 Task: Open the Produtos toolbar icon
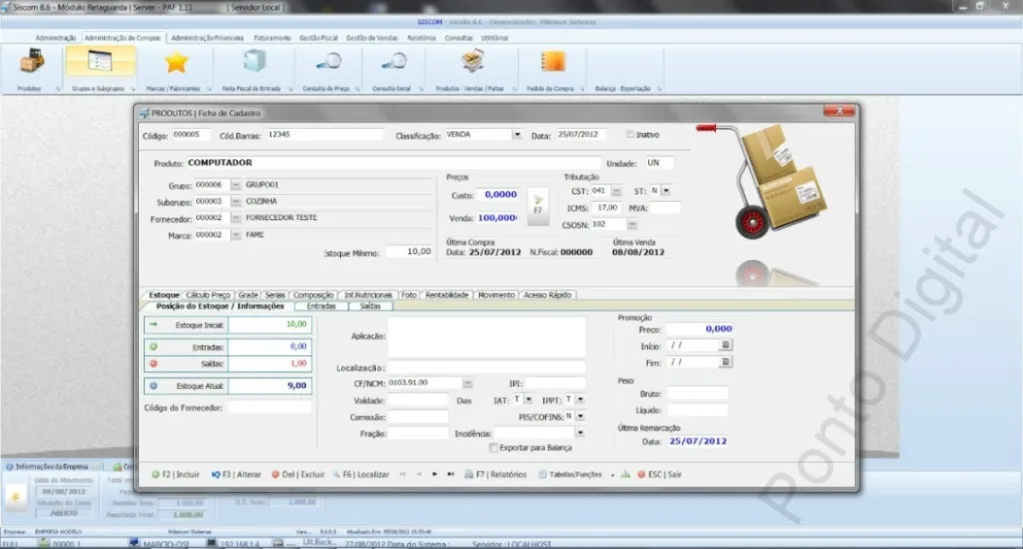click(31, 63)
